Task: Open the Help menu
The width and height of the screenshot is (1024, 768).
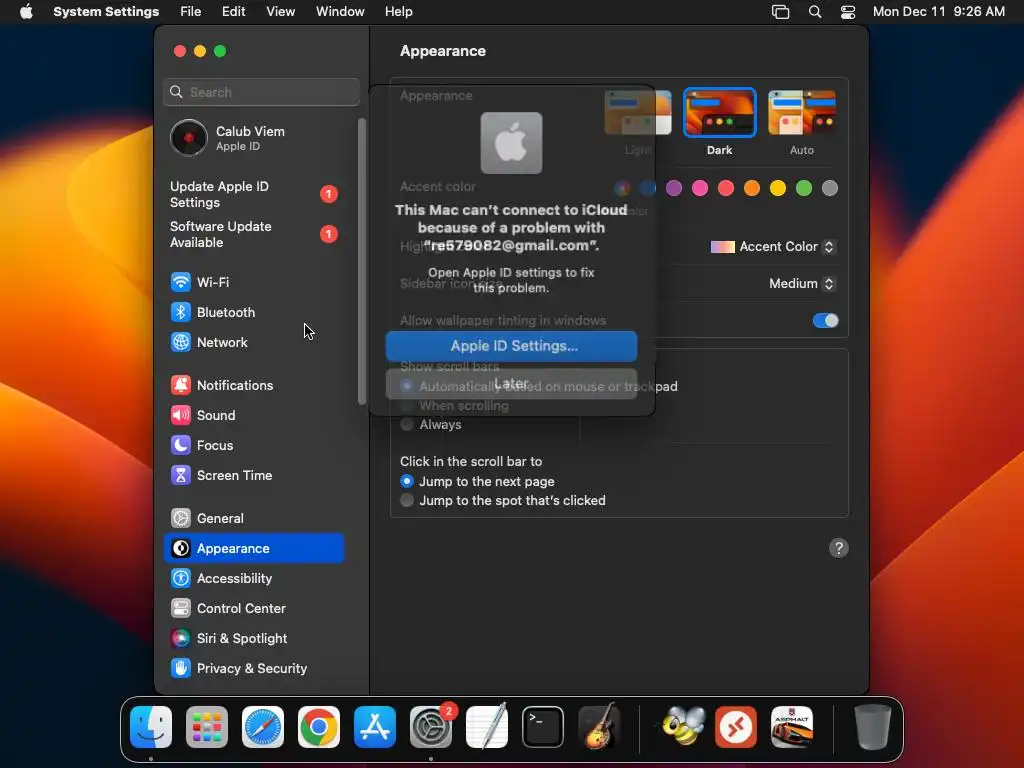Action: [398, 12]
